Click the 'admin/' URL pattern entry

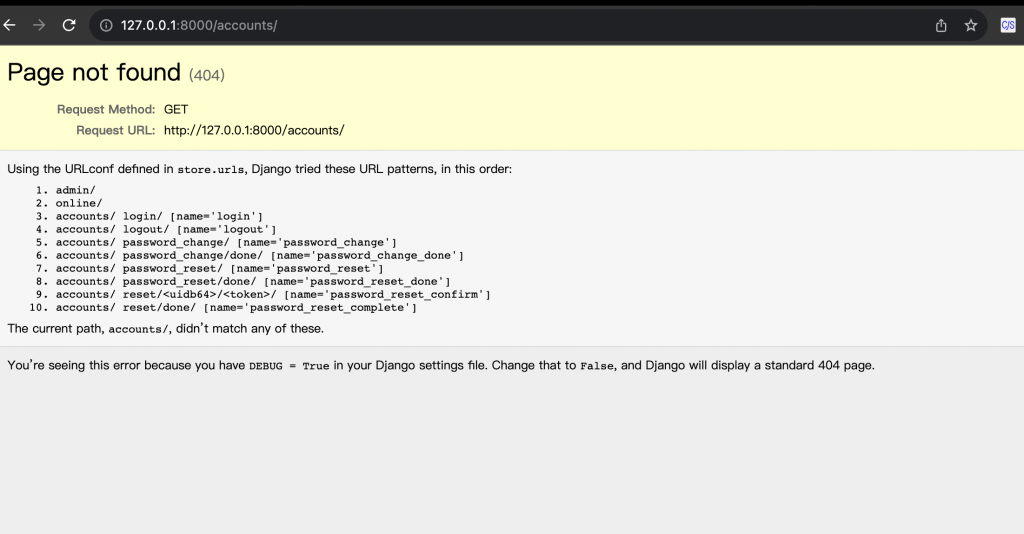point(76,190)
